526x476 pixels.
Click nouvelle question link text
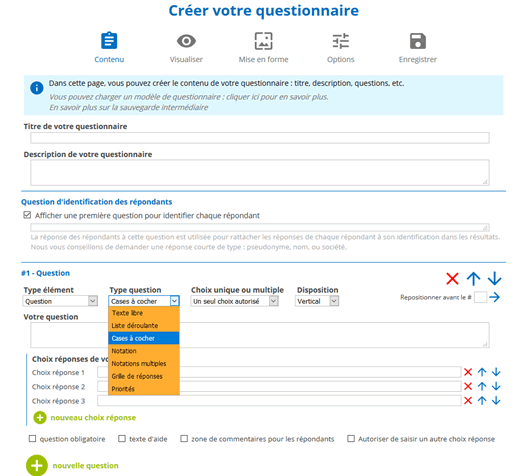click(86, 466)
